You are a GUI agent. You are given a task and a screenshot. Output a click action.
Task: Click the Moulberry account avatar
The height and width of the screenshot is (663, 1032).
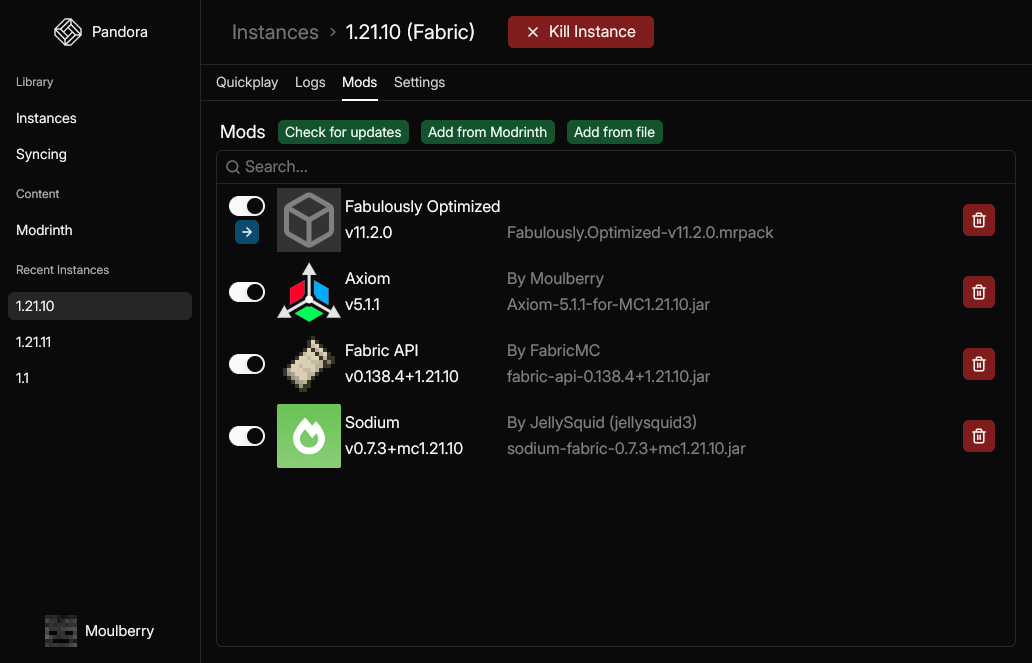(61, 631)
